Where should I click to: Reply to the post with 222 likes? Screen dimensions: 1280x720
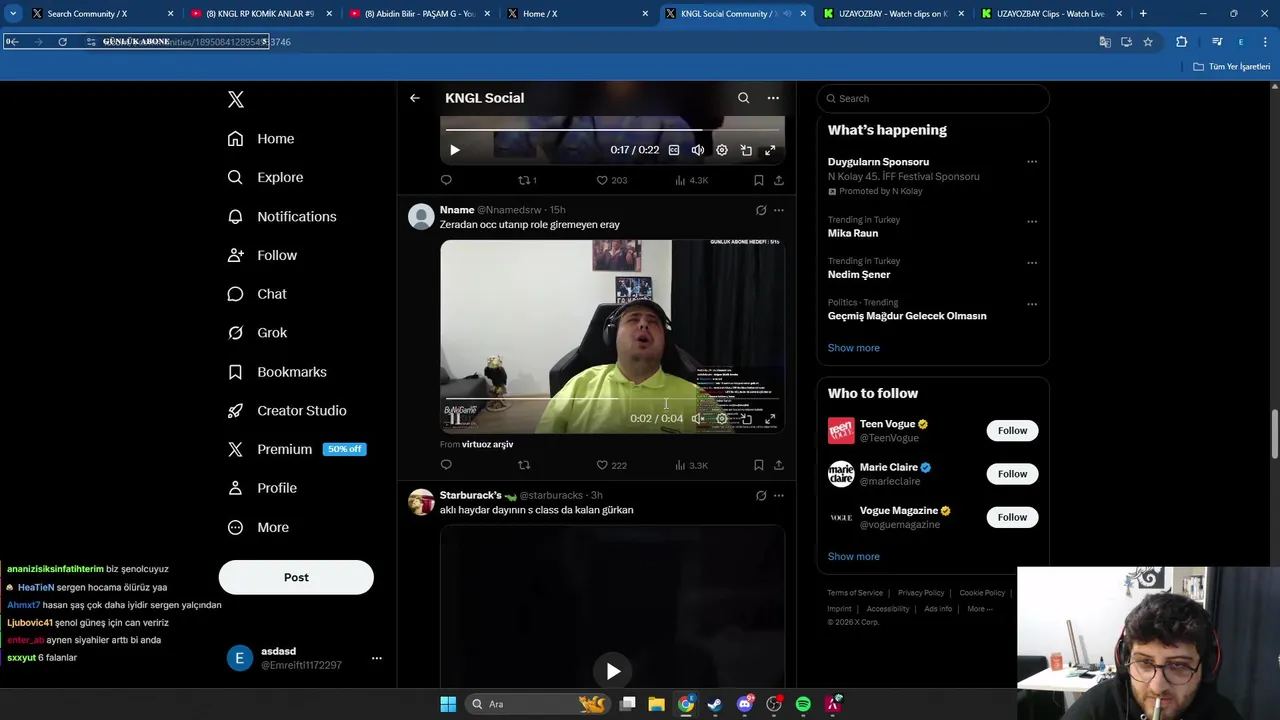446,465
